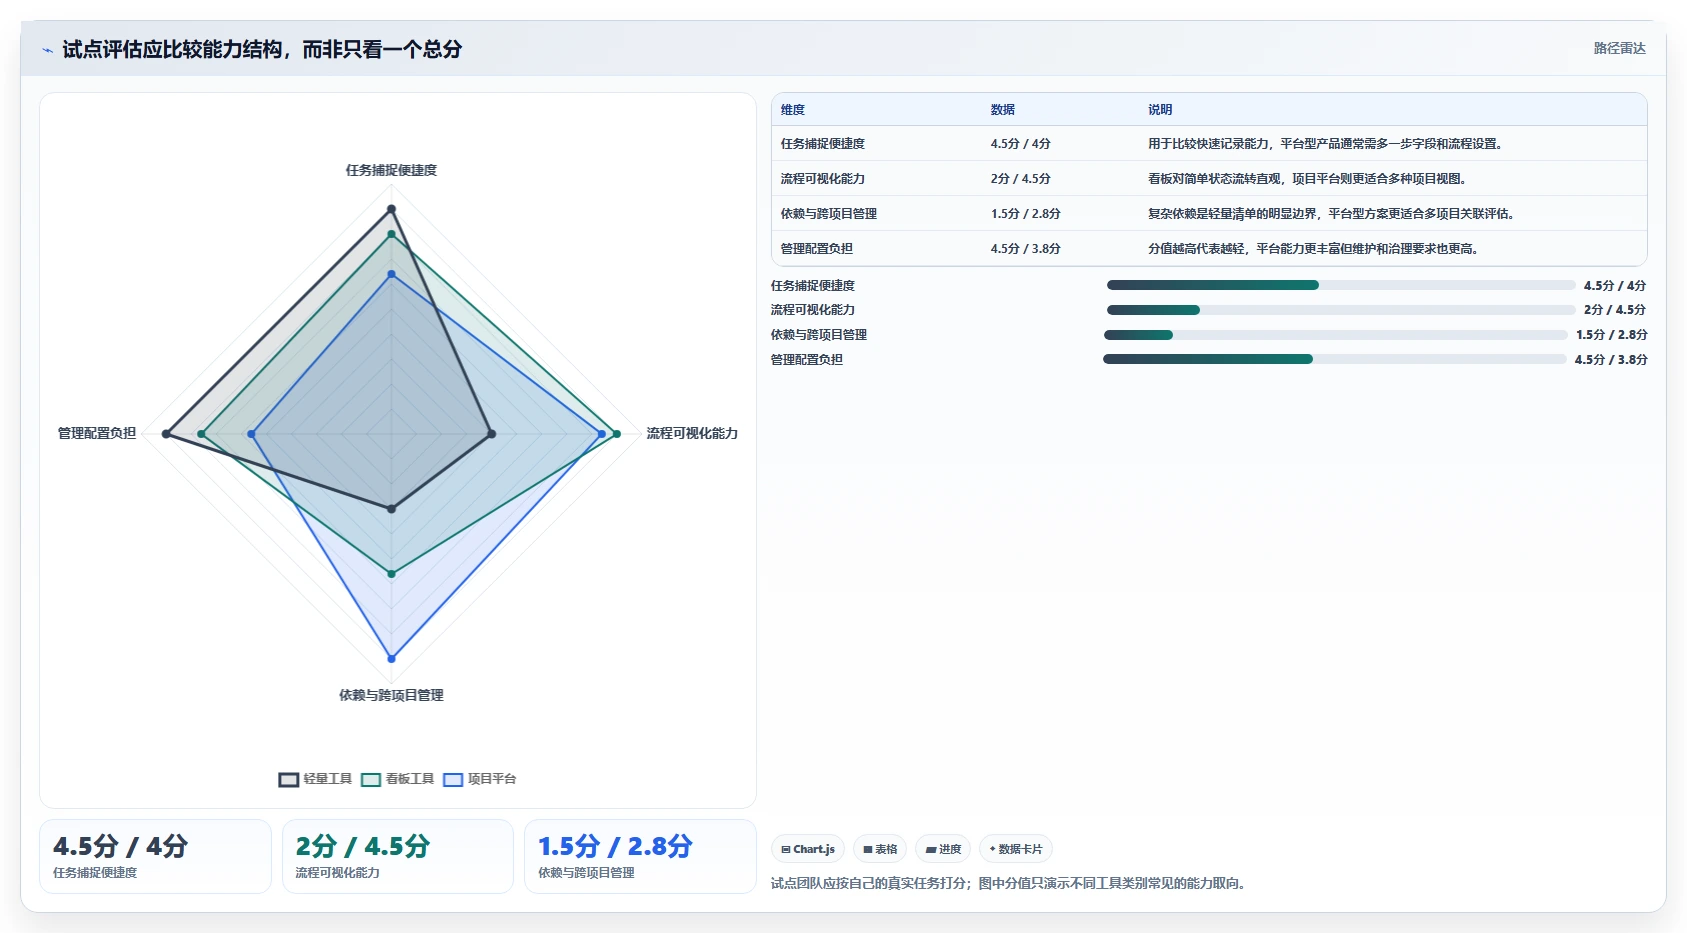Click the table value 4.5分 / 3.8分
Screen dimensions: 1687x933
coord(1026,249)
